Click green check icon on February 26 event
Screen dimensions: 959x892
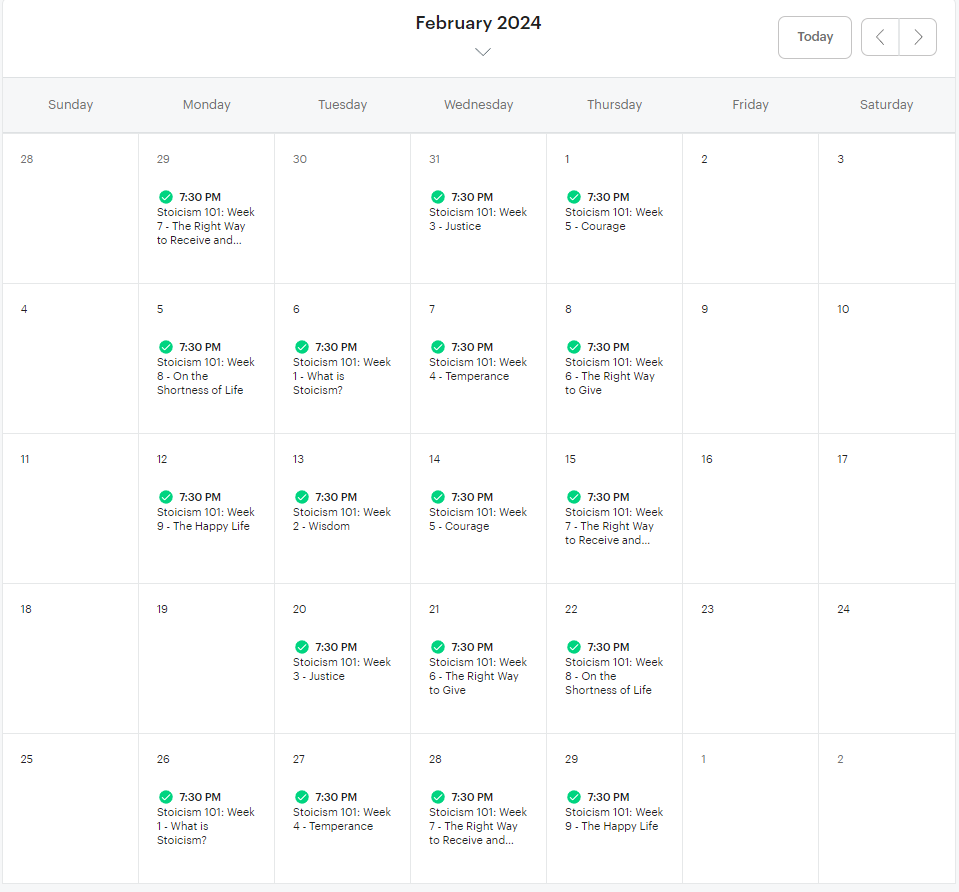[166, 797]
